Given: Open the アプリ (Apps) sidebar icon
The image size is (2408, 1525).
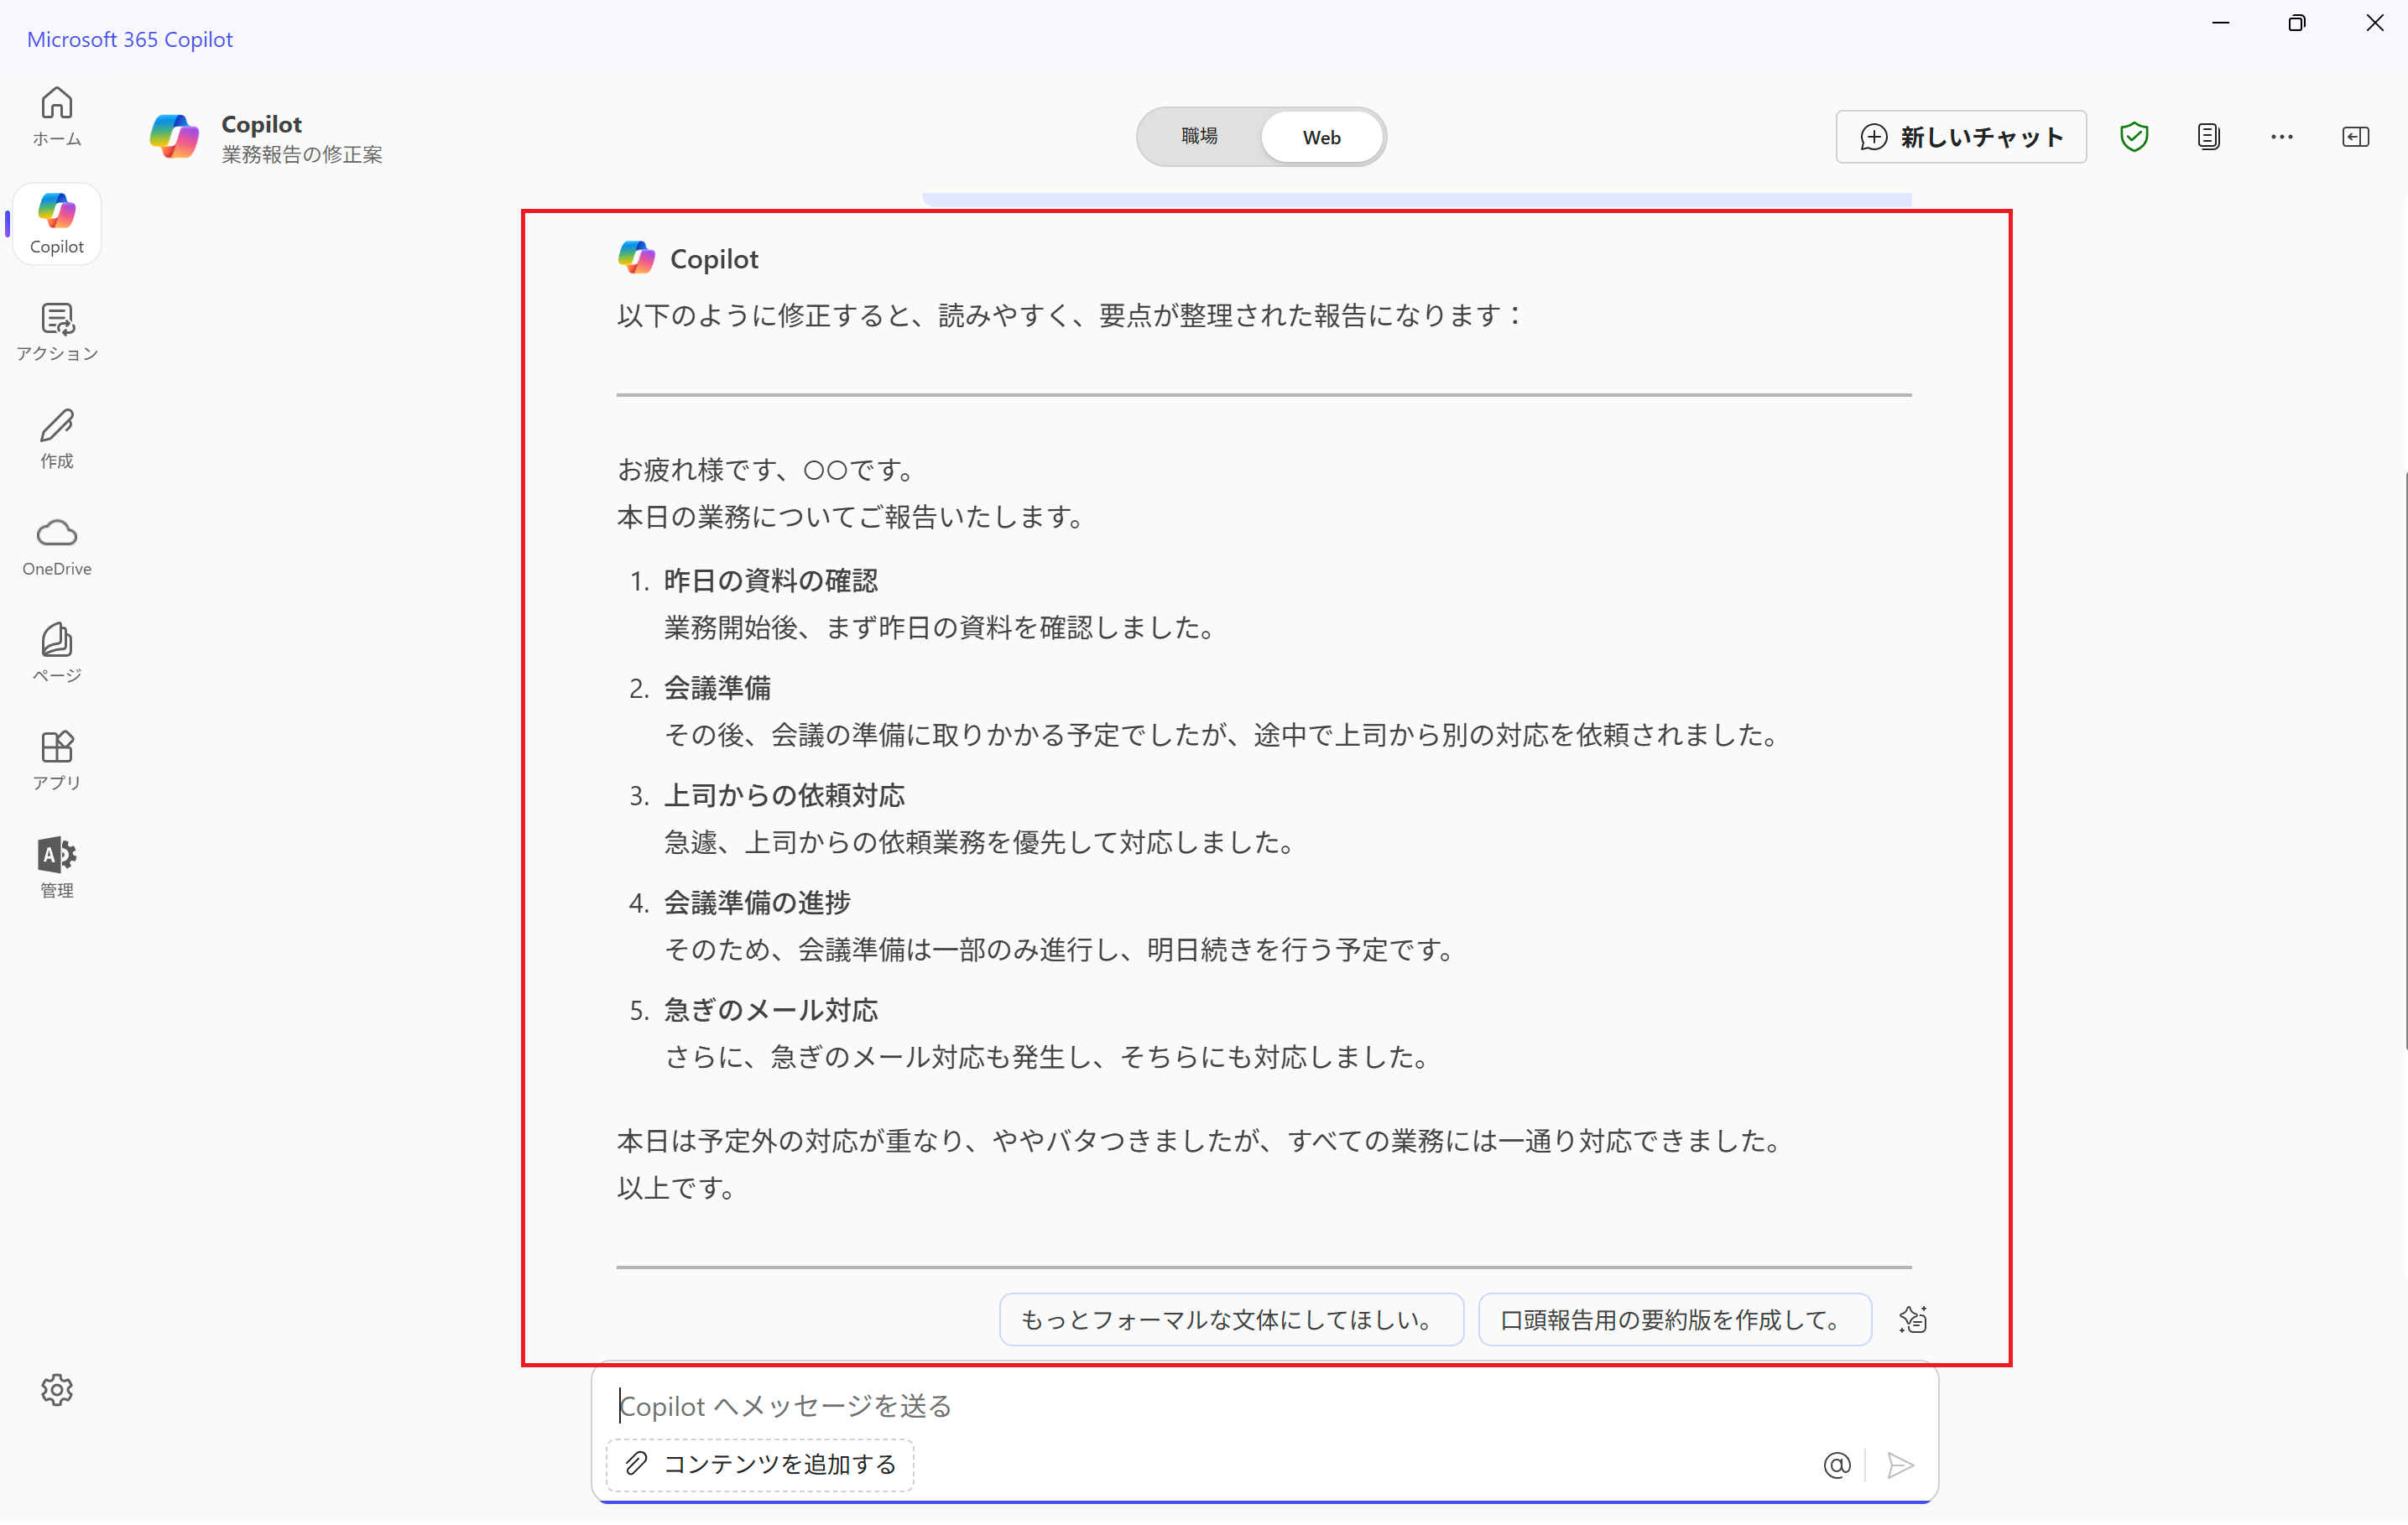Looking at the screenshot, I should click(57, 760).
